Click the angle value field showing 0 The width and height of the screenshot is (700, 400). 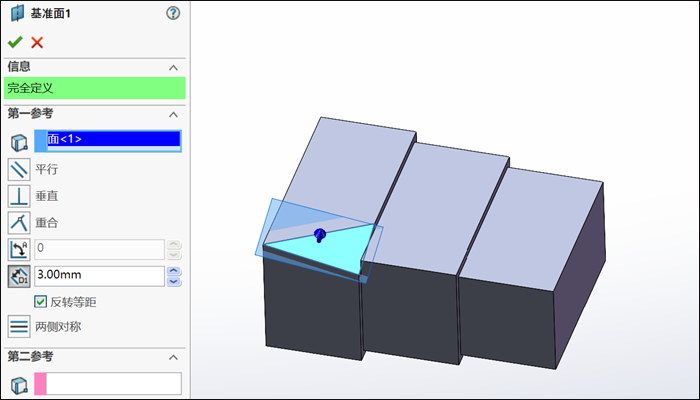coord(100,250)
